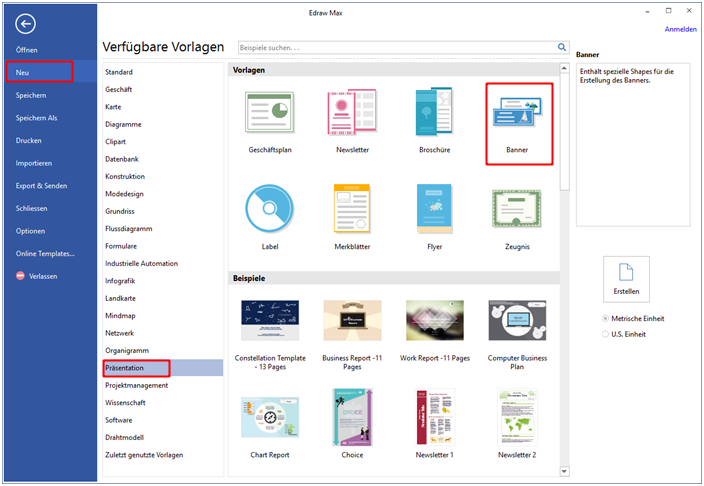Image resolution: width=704 pixels, height=486 pixels.
Task: Select the Geschäft category
Action: [119, 89]
